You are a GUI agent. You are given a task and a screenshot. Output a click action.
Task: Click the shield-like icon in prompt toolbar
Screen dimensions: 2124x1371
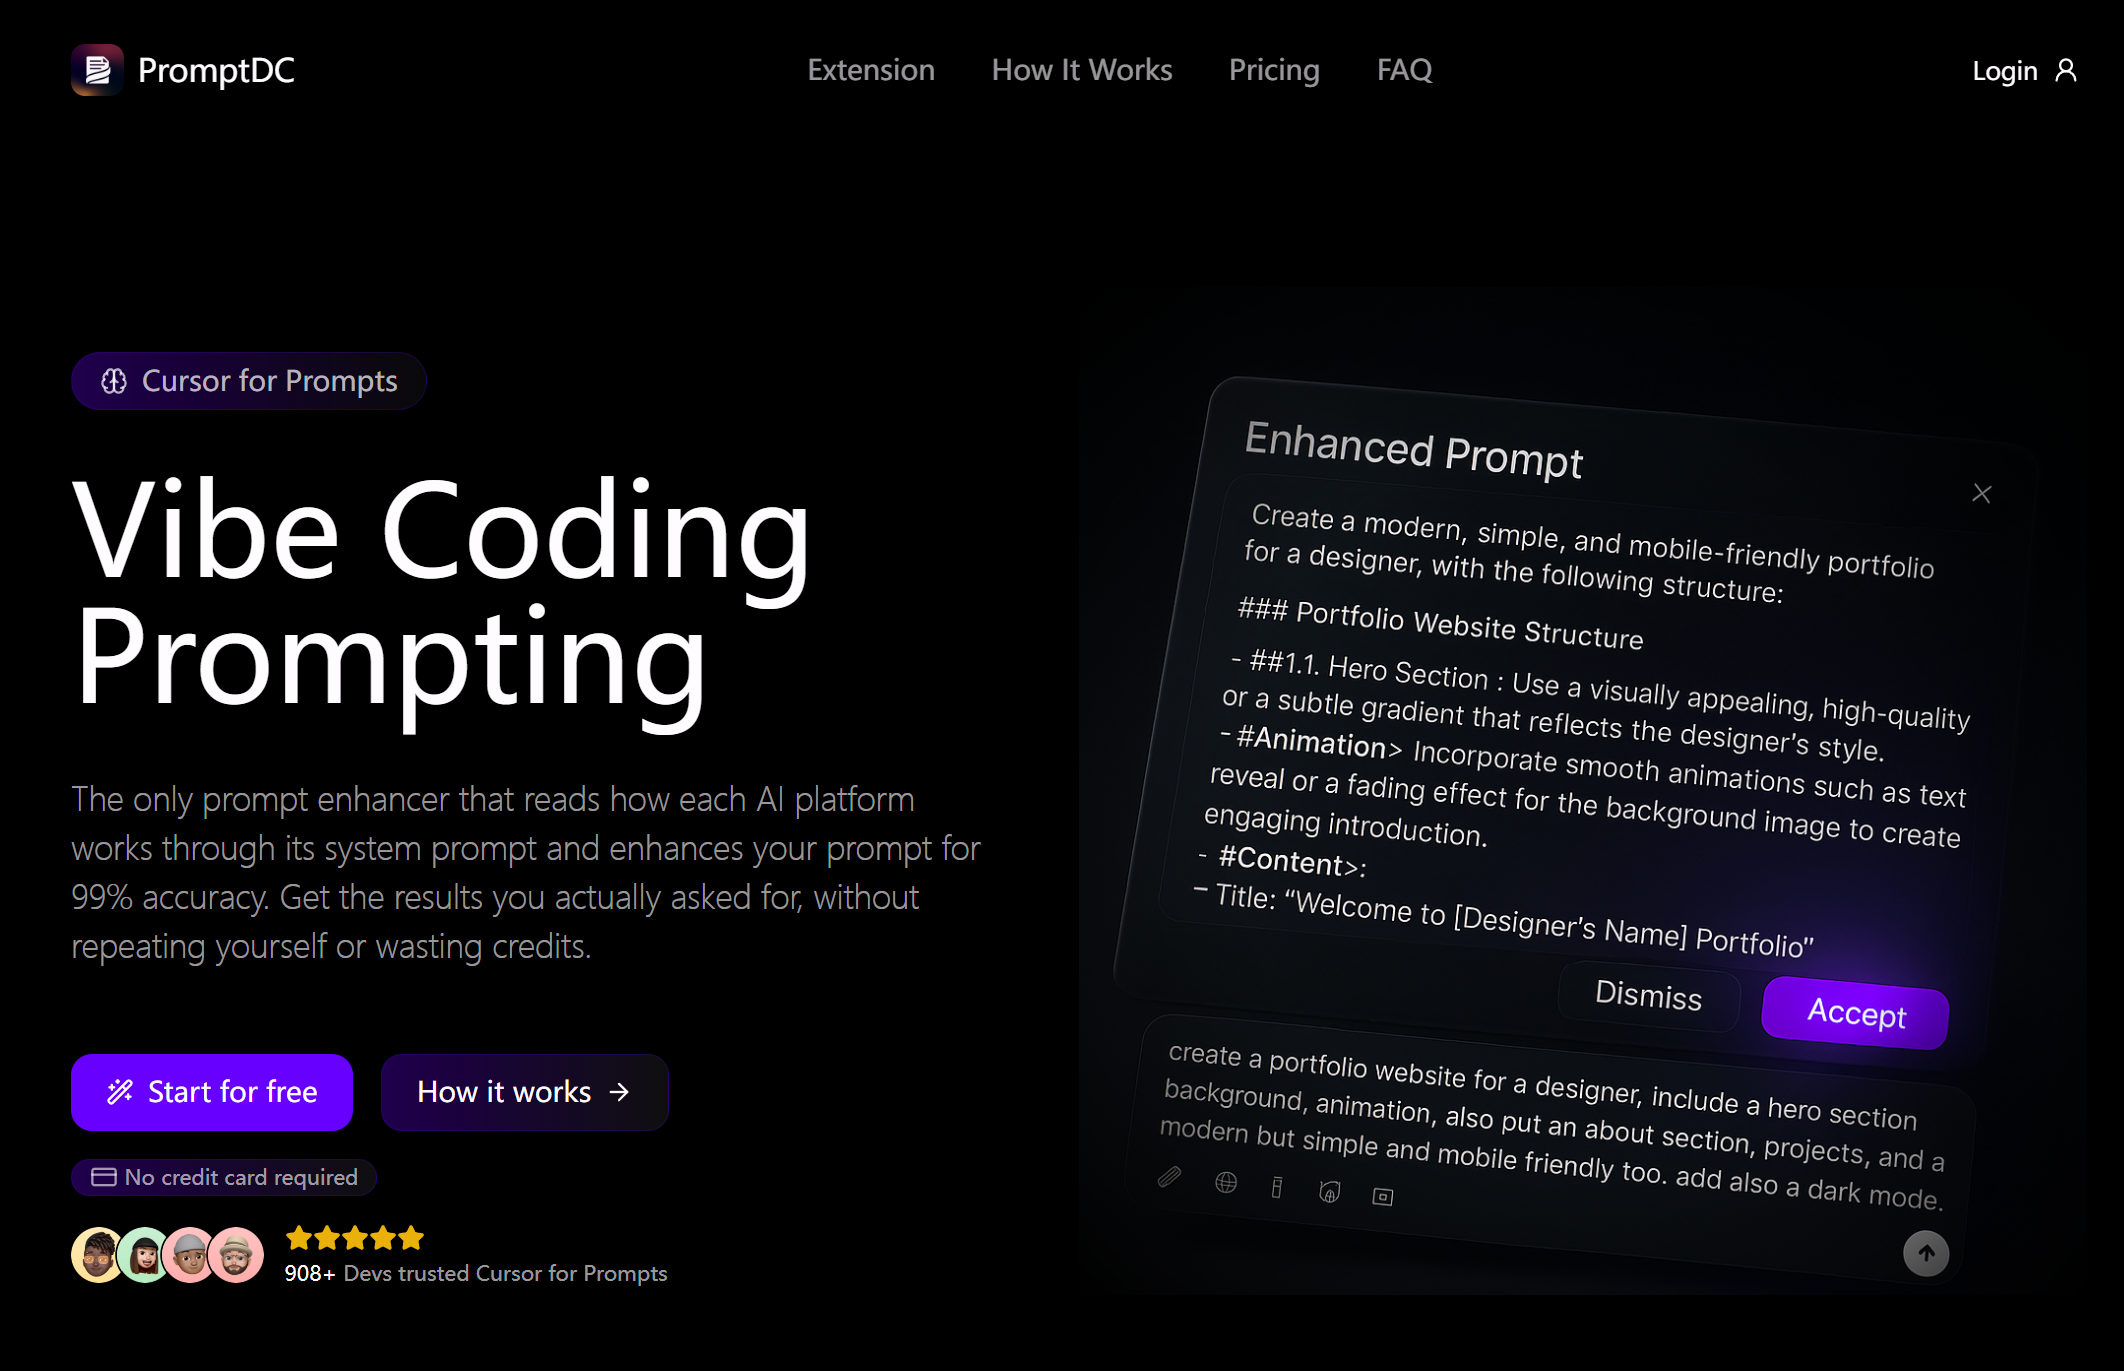[x=1329, y=1191]
